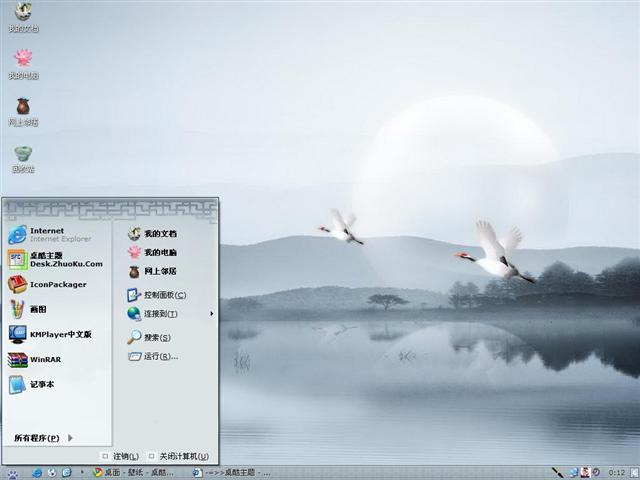Open 我的电脑 in the Start menu
The image size is (640, 480).
point(152,252)
